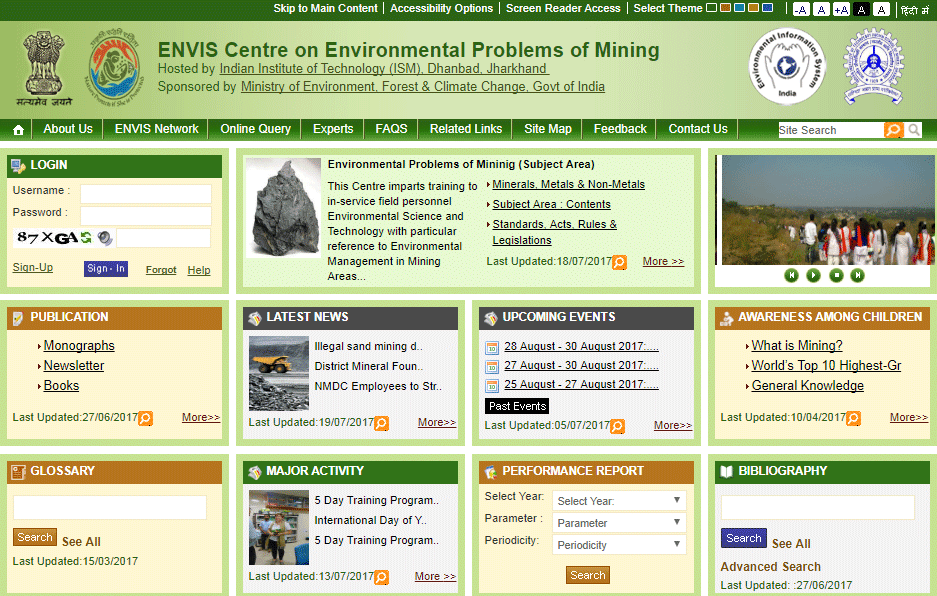
Task: Click the orange icon in Publication panel
Action: pos(145,418)
